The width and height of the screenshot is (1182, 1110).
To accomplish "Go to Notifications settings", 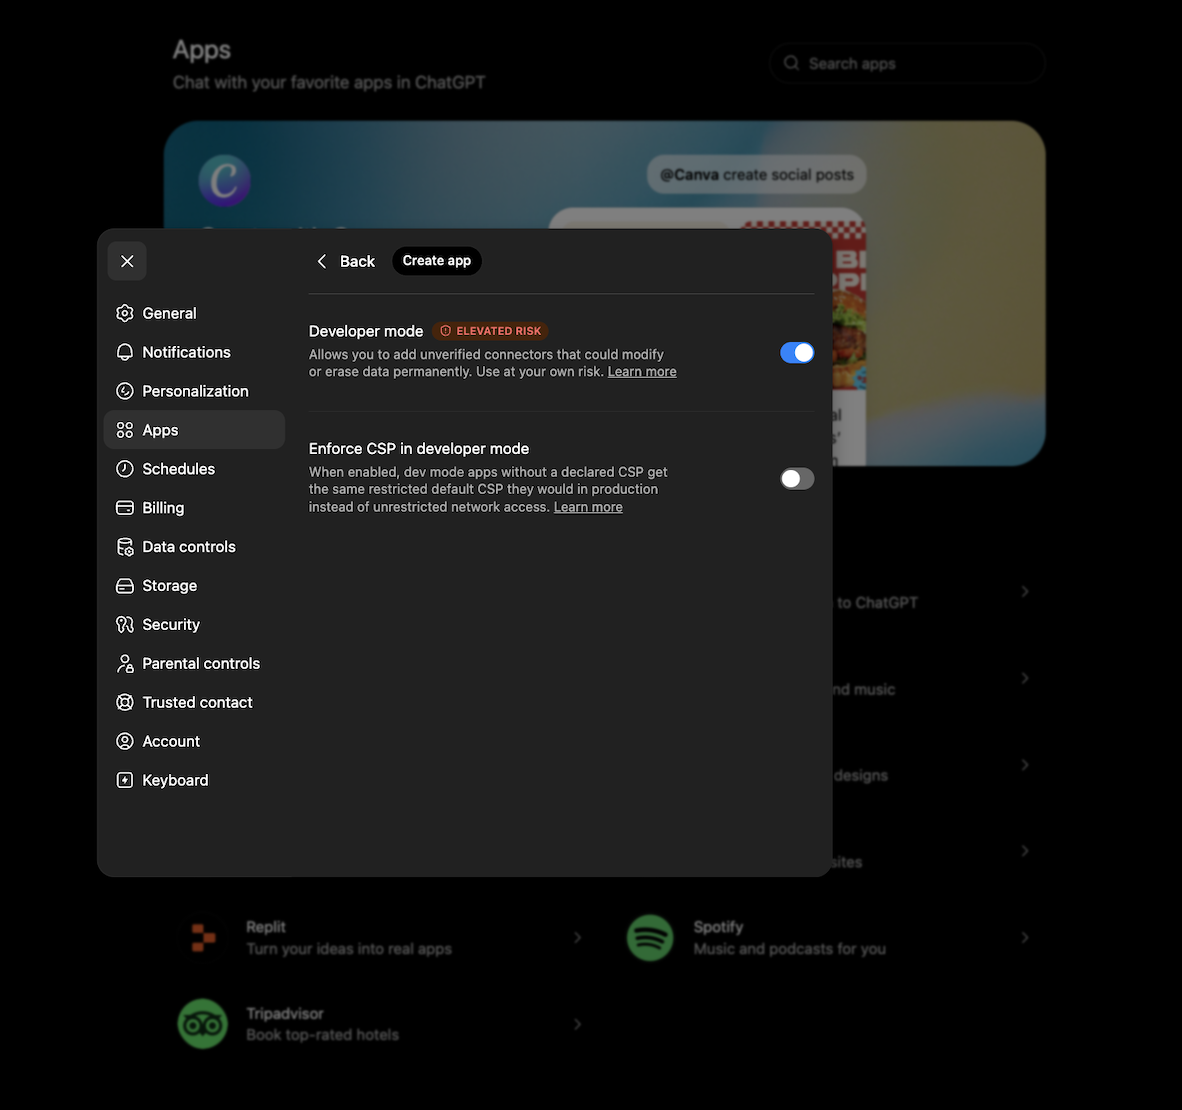I will (194, 352).
